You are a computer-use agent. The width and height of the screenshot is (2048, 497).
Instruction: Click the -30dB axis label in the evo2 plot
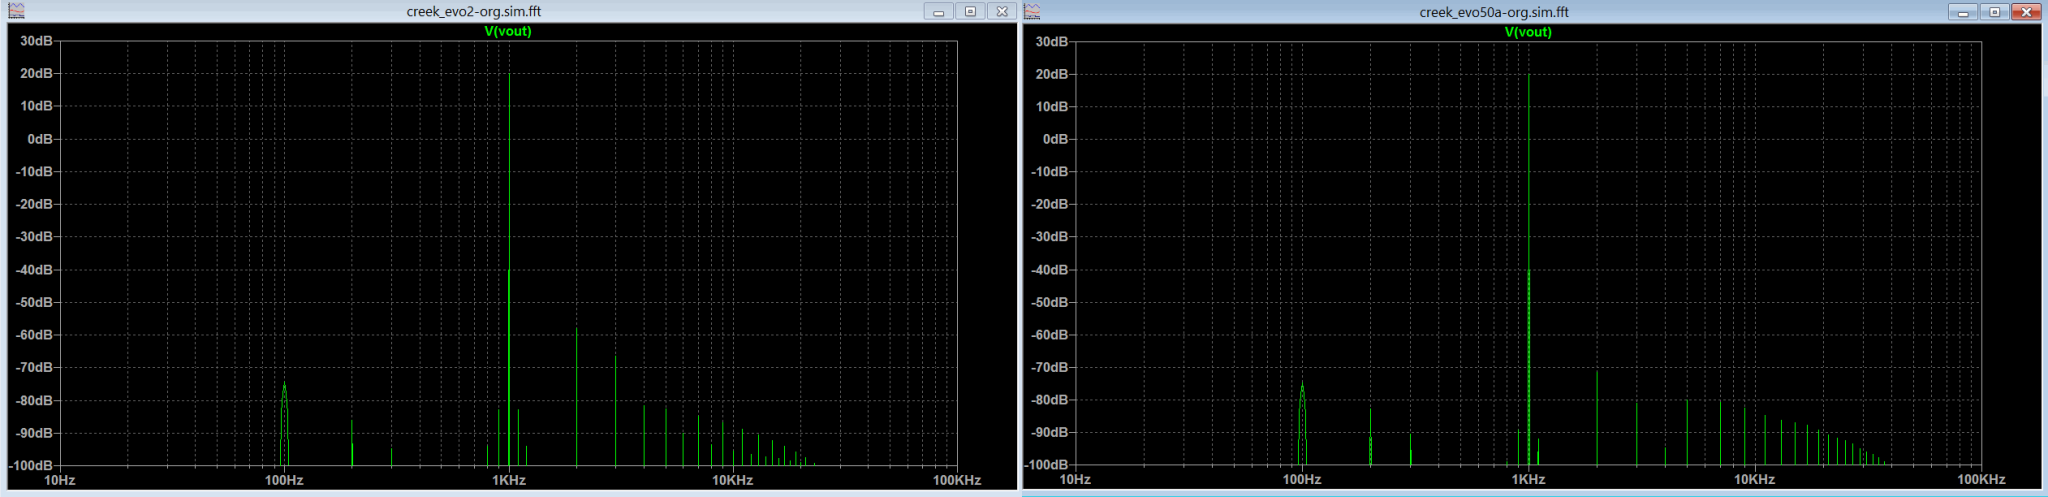[35, 237]
